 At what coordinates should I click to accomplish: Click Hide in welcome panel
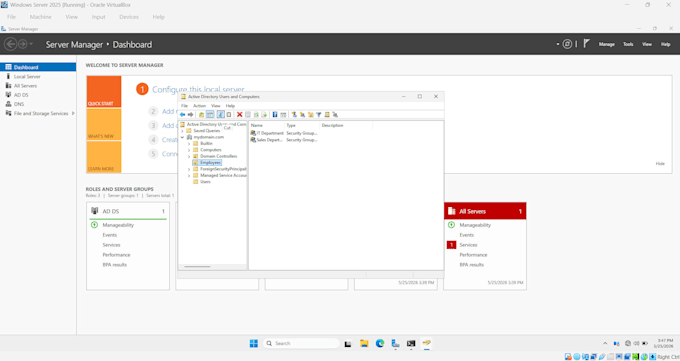click(660, 164)
